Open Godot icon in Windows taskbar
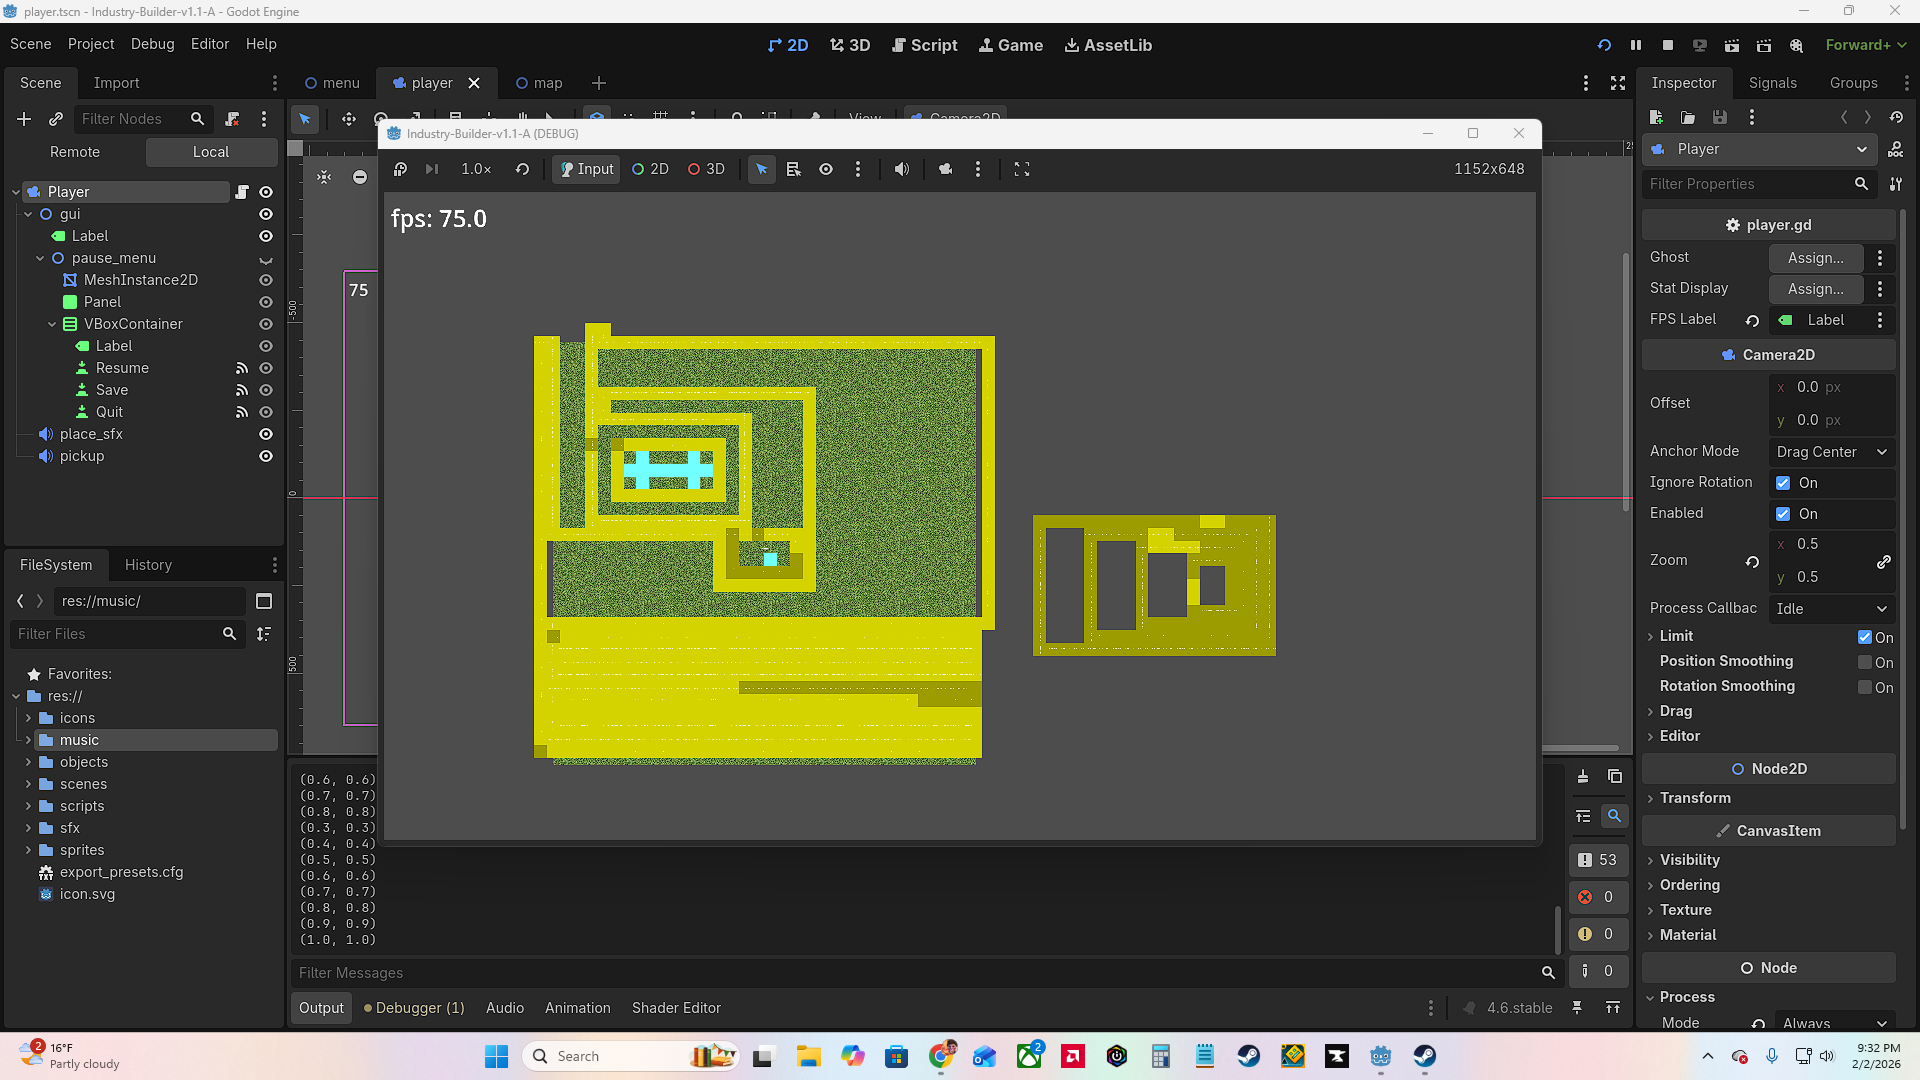 [x=1380, y=1056]
